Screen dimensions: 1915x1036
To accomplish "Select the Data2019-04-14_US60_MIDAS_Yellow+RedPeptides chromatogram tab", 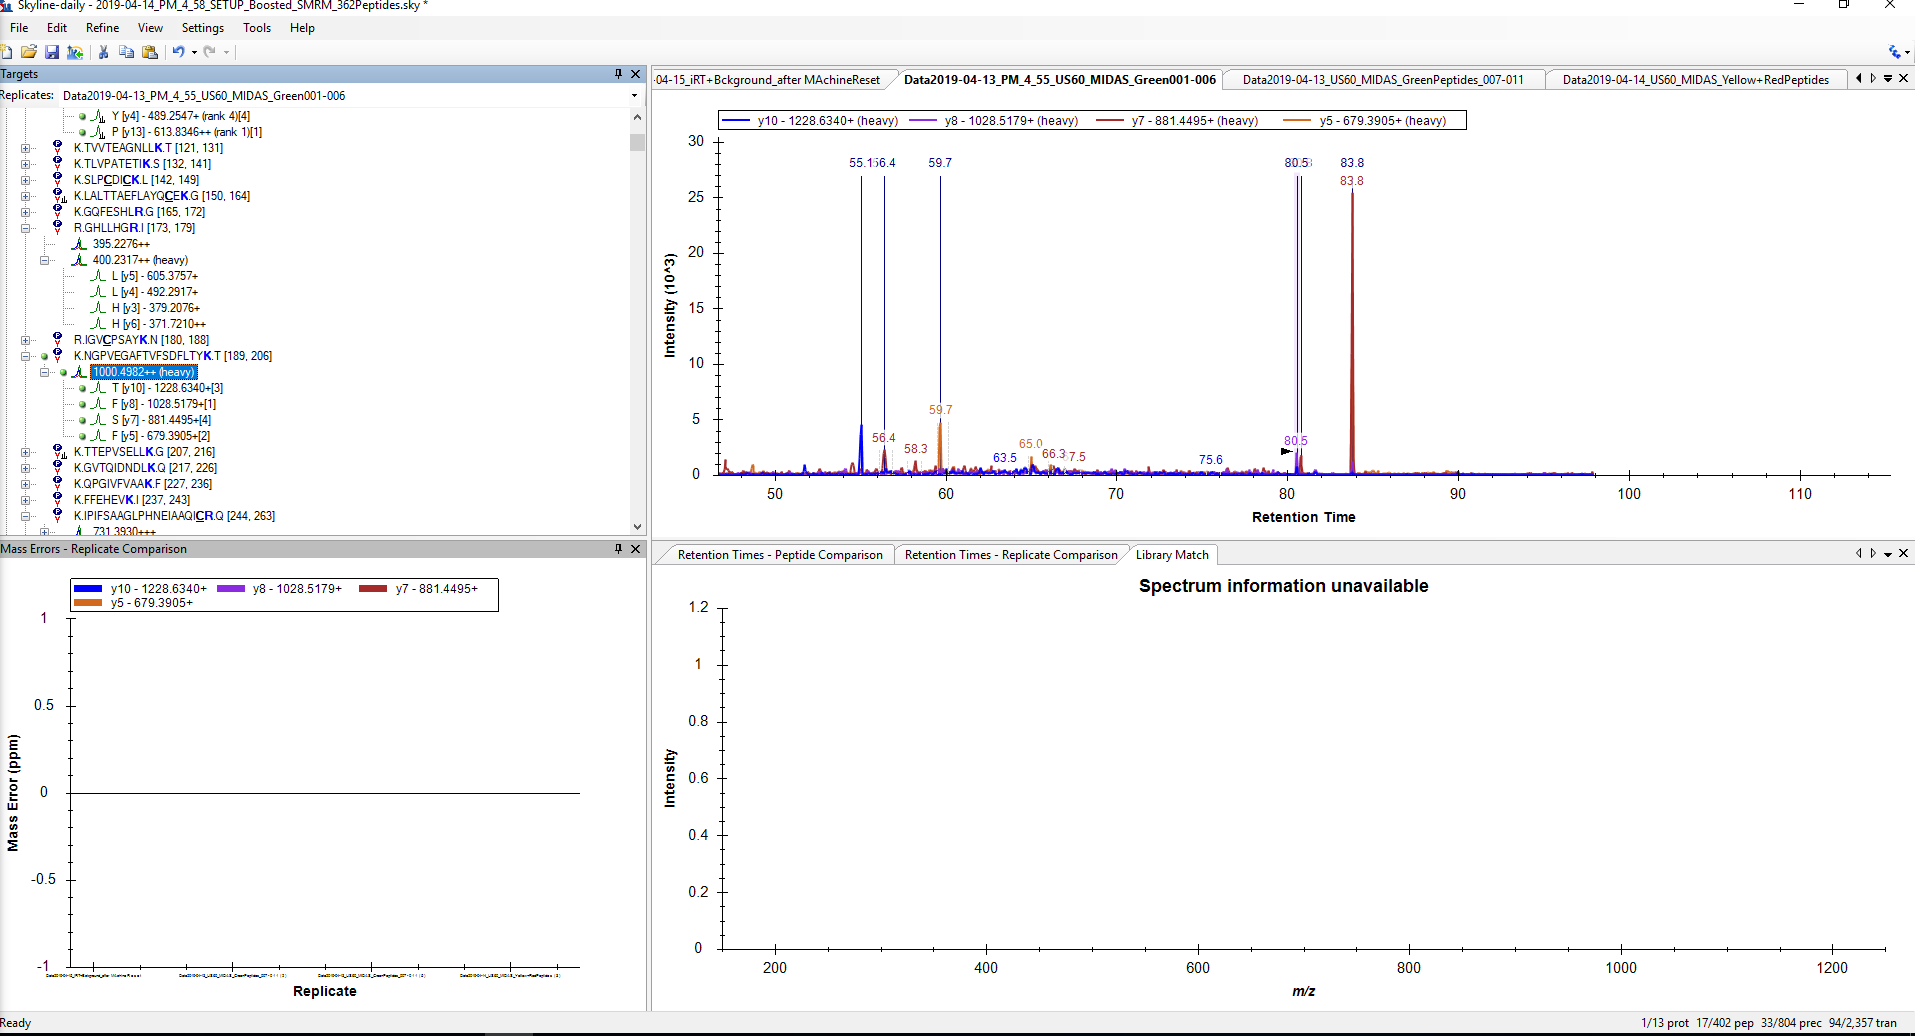I will 1695,80.
